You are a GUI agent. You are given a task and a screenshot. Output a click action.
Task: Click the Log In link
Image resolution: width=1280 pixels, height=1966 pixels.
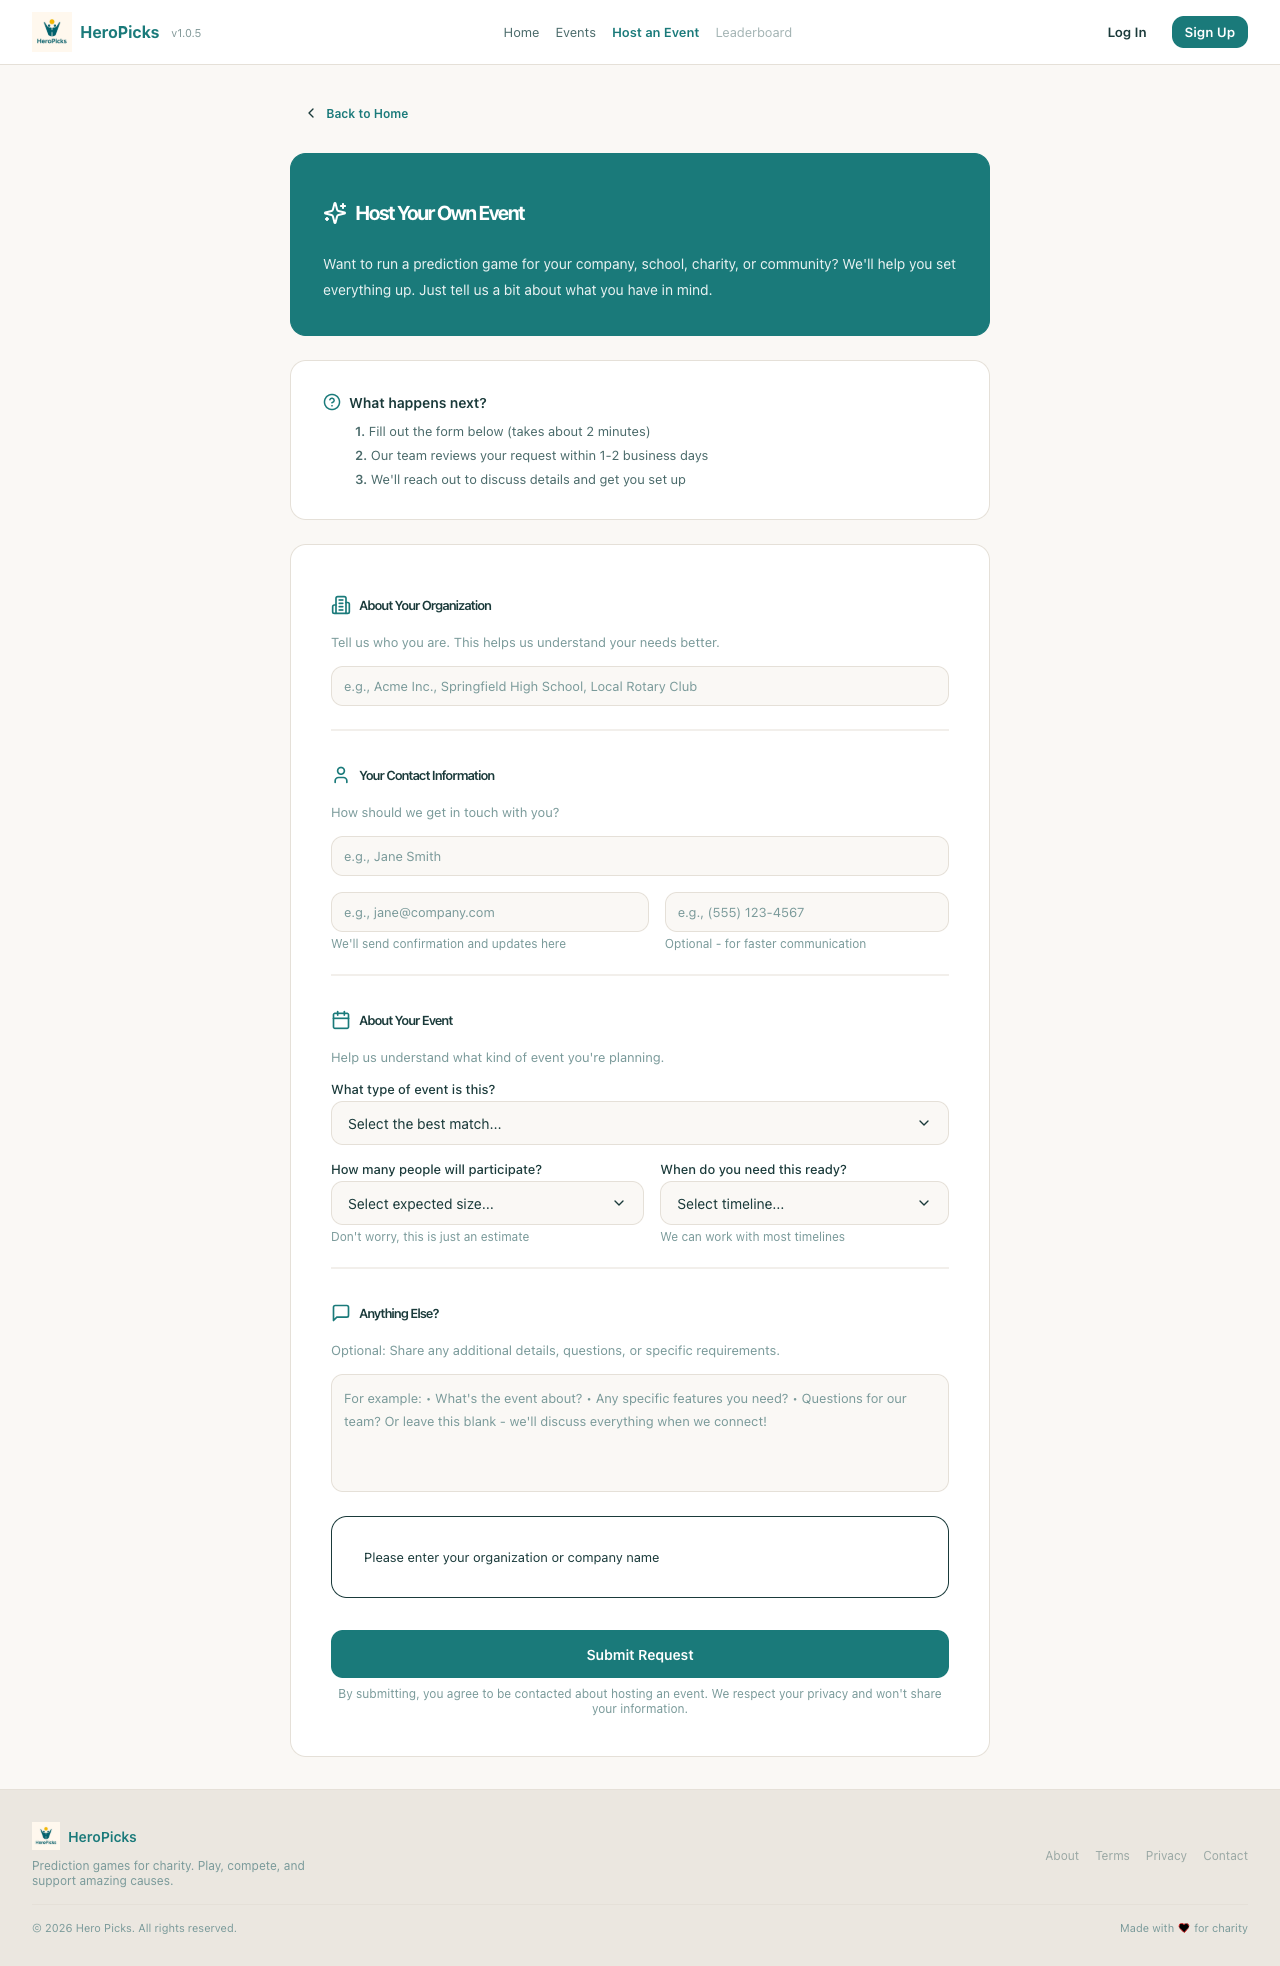[x=1126, y=33]
